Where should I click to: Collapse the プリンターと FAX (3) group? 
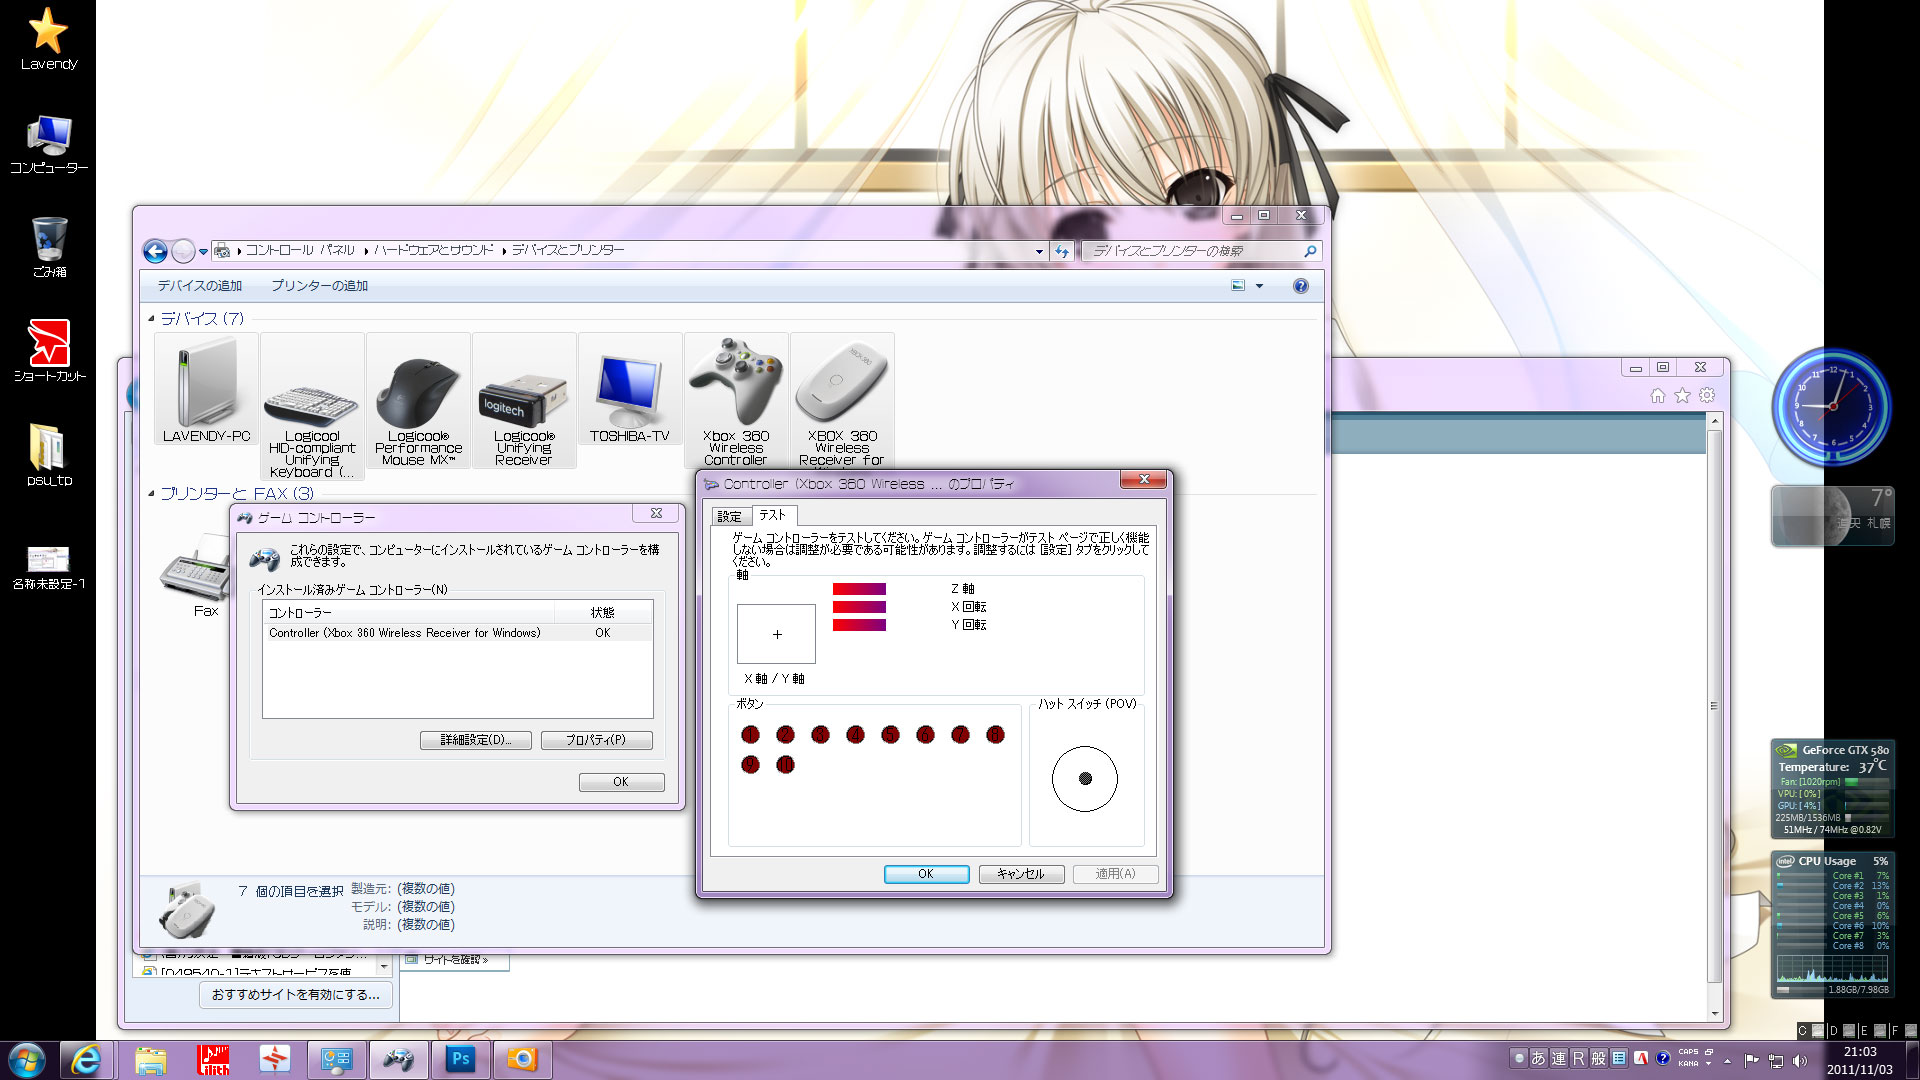coord(152,494)
